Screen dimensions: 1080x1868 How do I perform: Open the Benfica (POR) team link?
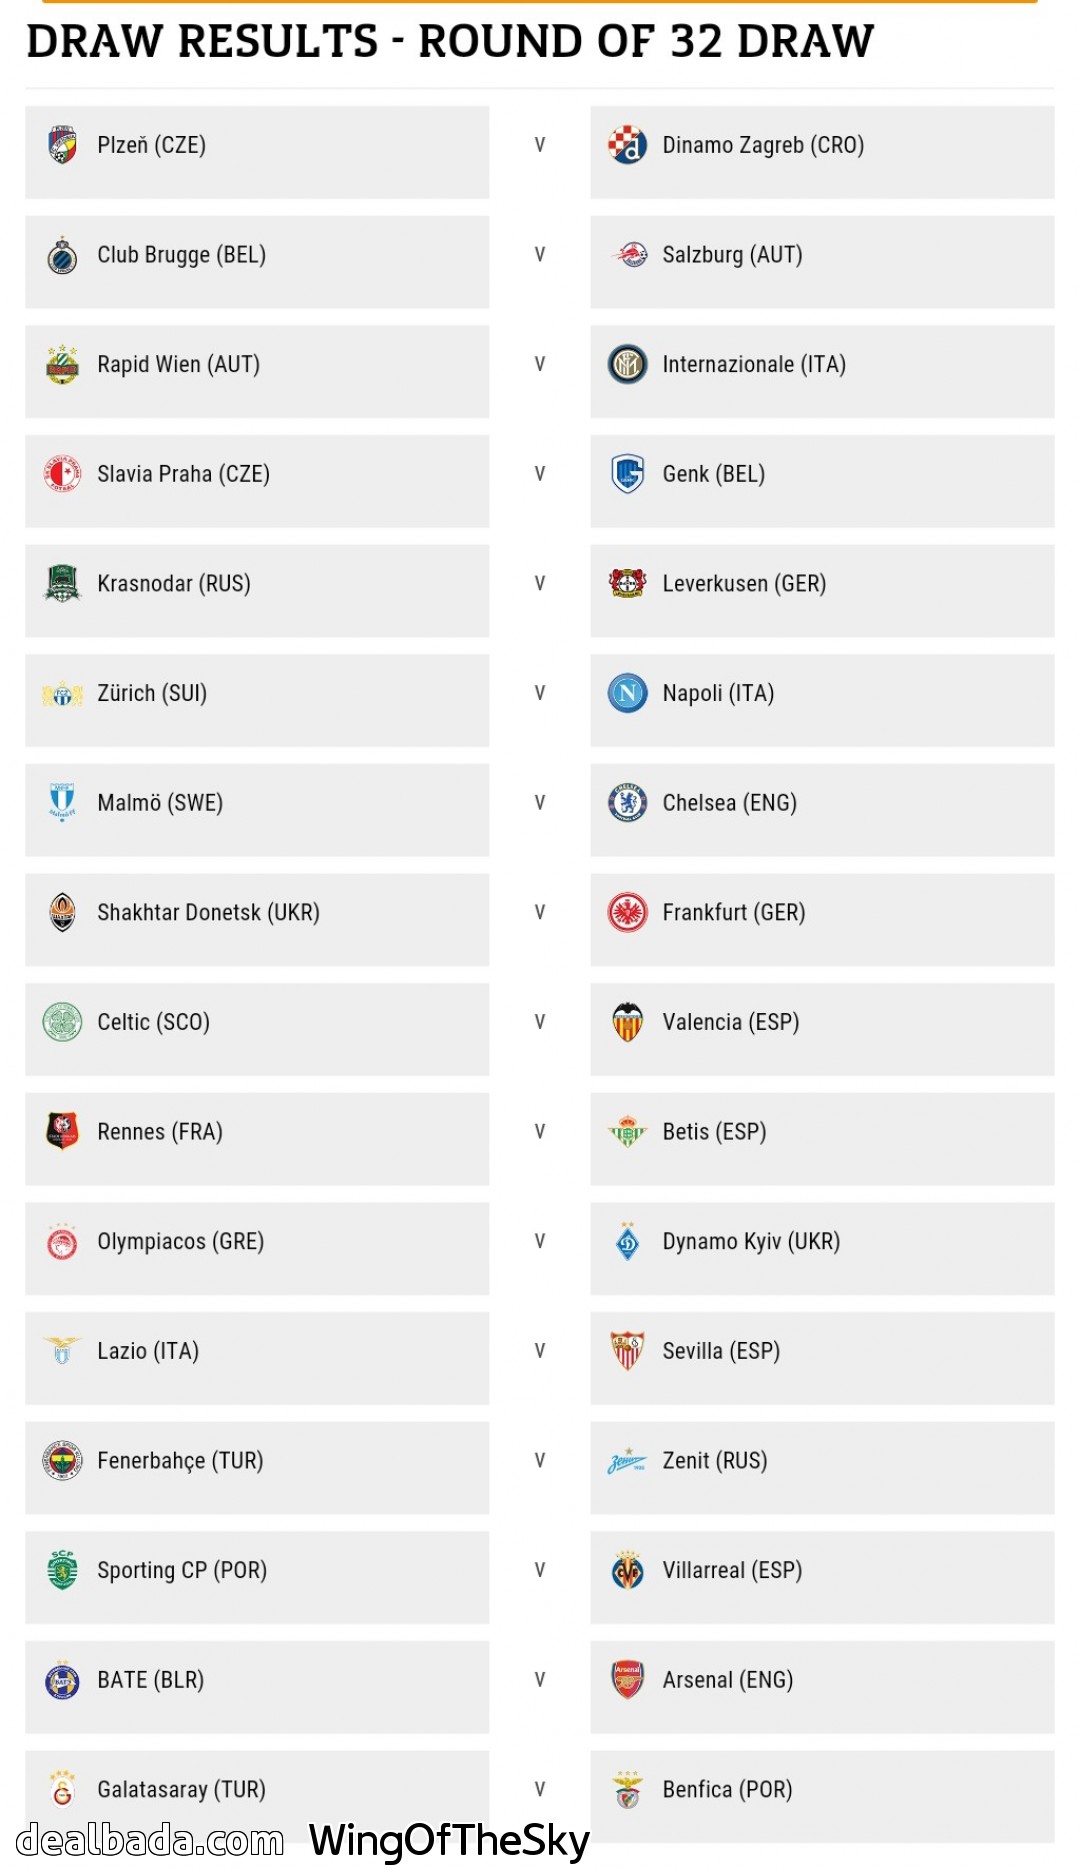click(x=727, y=1790)
